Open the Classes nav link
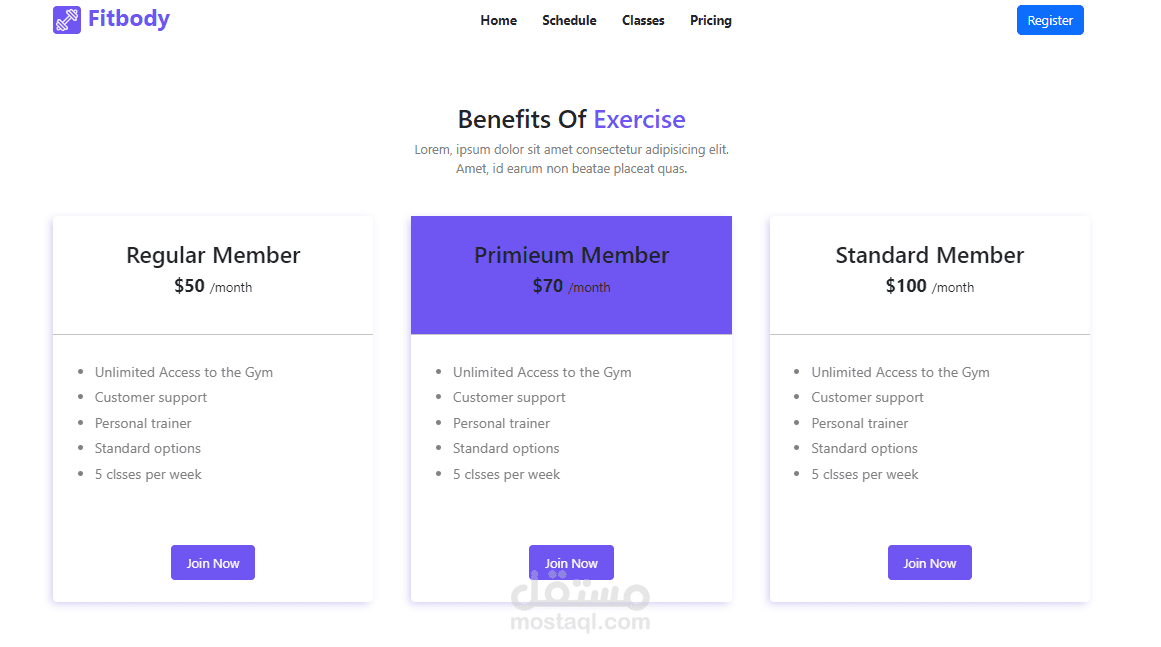Image resolution: width=1161 pixels, height=647 pixels. [643, 21]
